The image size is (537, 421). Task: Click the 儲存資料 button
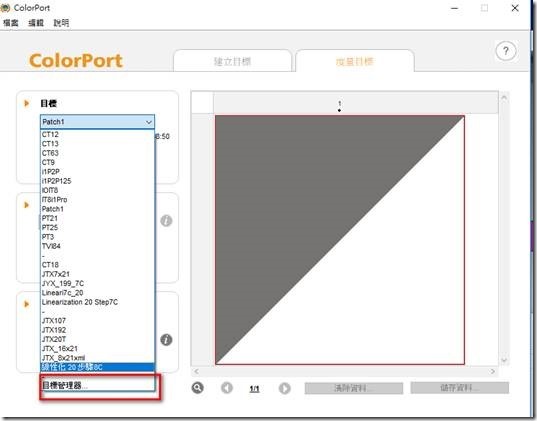click(x=460, y=388)
